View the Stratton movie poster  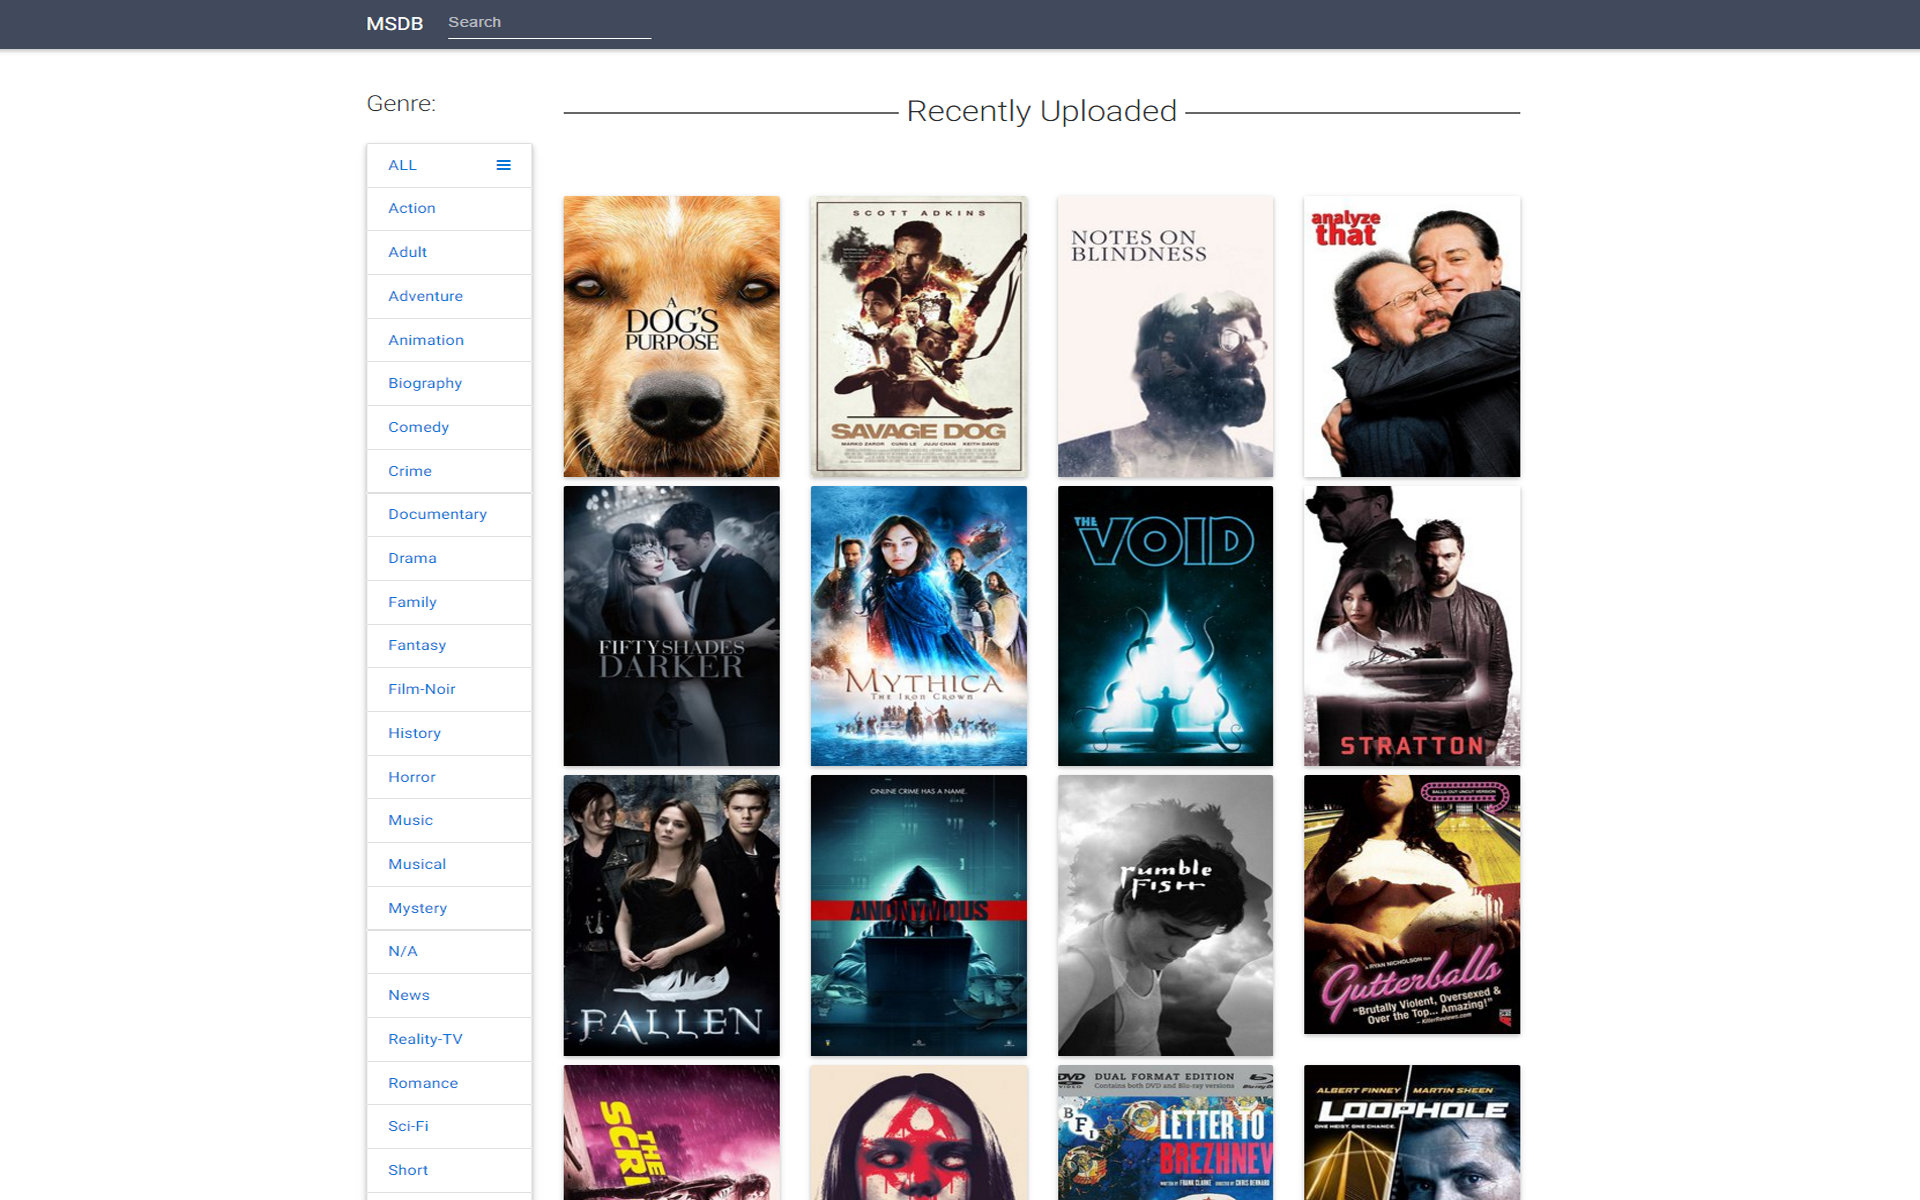pos(1412,626)
